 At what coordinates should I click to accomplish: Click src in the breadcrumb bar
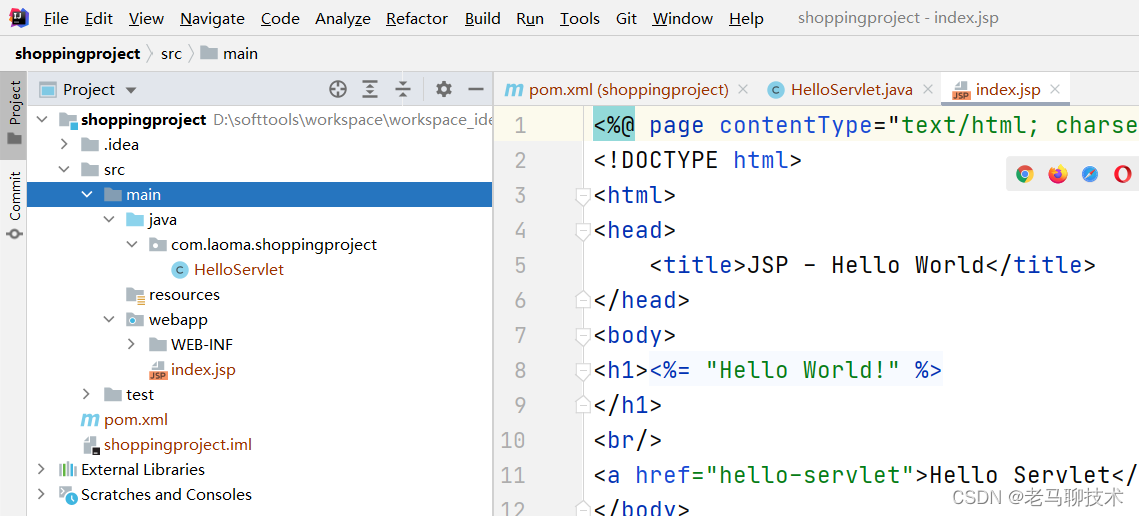171,54
